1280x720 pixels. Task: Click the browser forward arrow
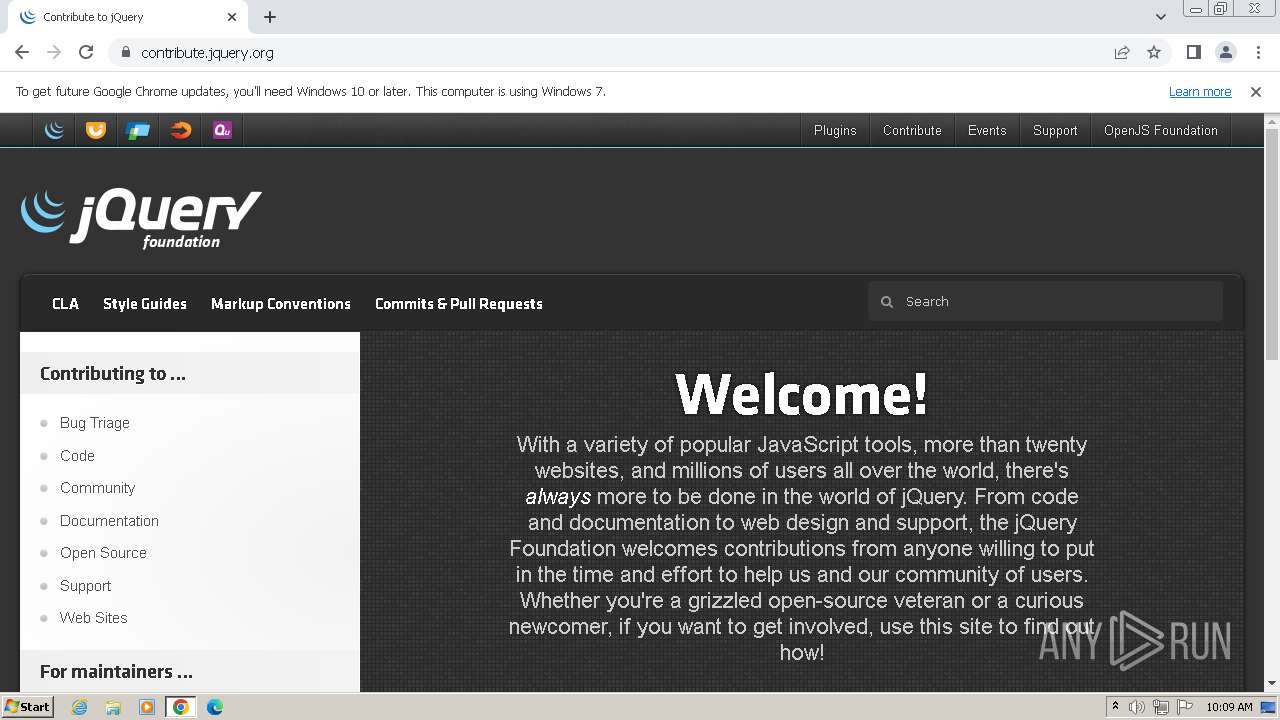[54, 53]
